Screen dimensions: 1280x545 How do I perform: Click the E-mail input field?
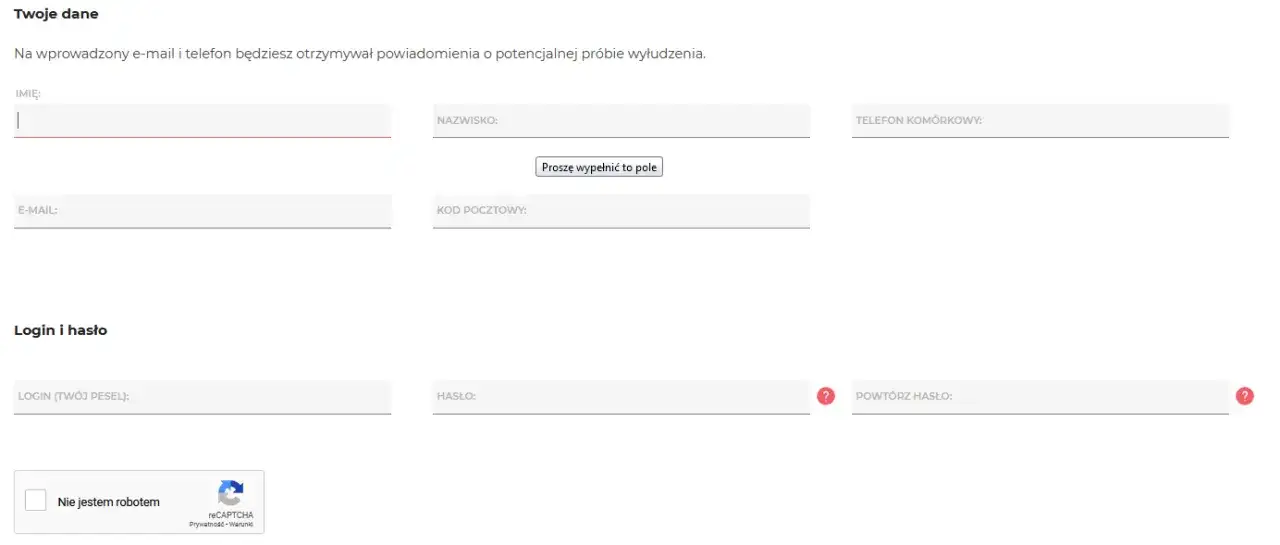[x=202, y=211]
